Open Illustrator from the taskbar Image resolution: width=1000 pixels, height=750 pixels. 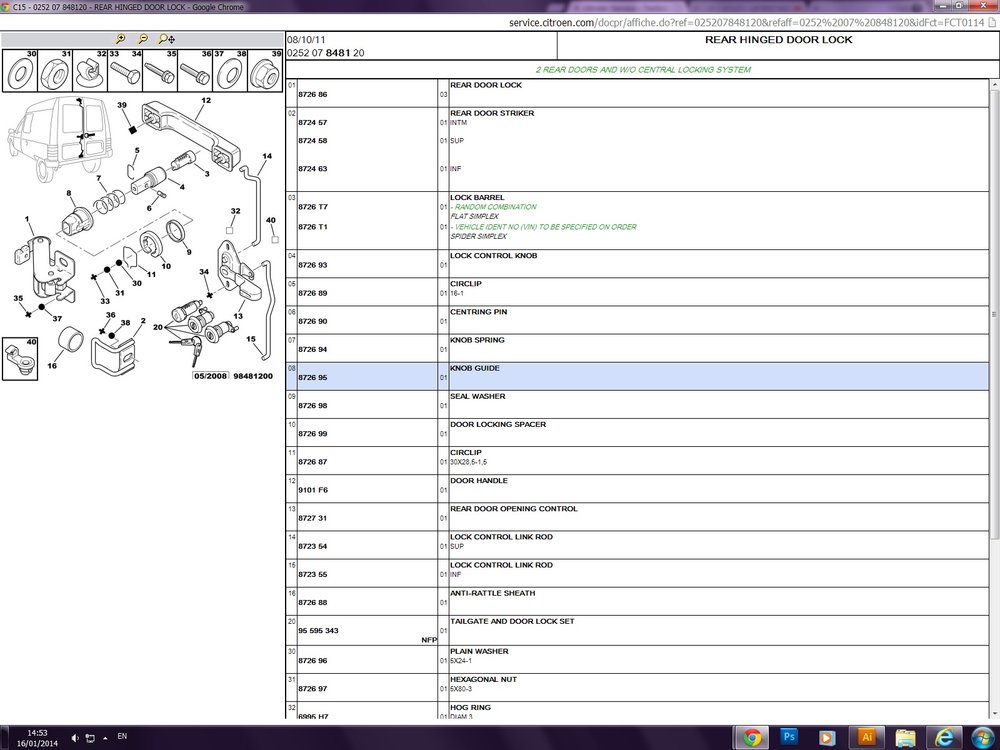866,737
